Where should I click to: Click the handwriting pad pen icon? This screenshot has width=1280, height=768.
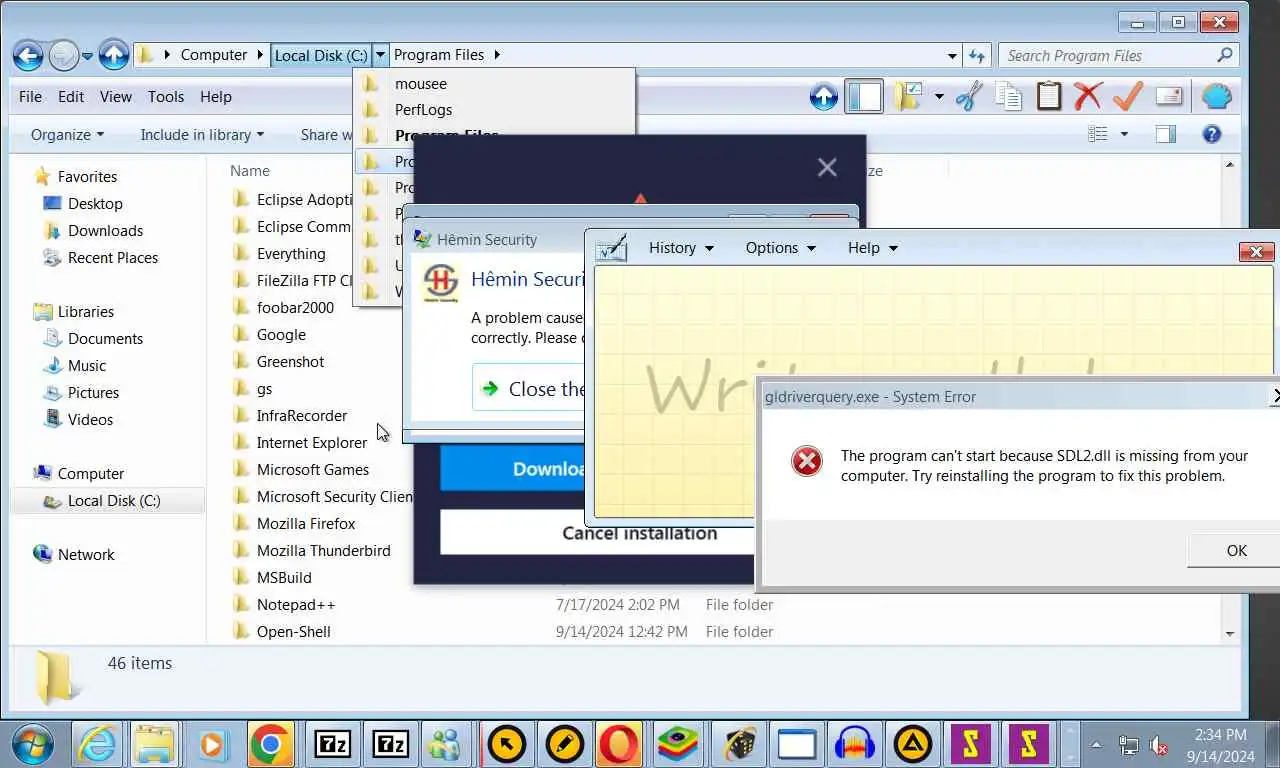(x=611, y=247)
